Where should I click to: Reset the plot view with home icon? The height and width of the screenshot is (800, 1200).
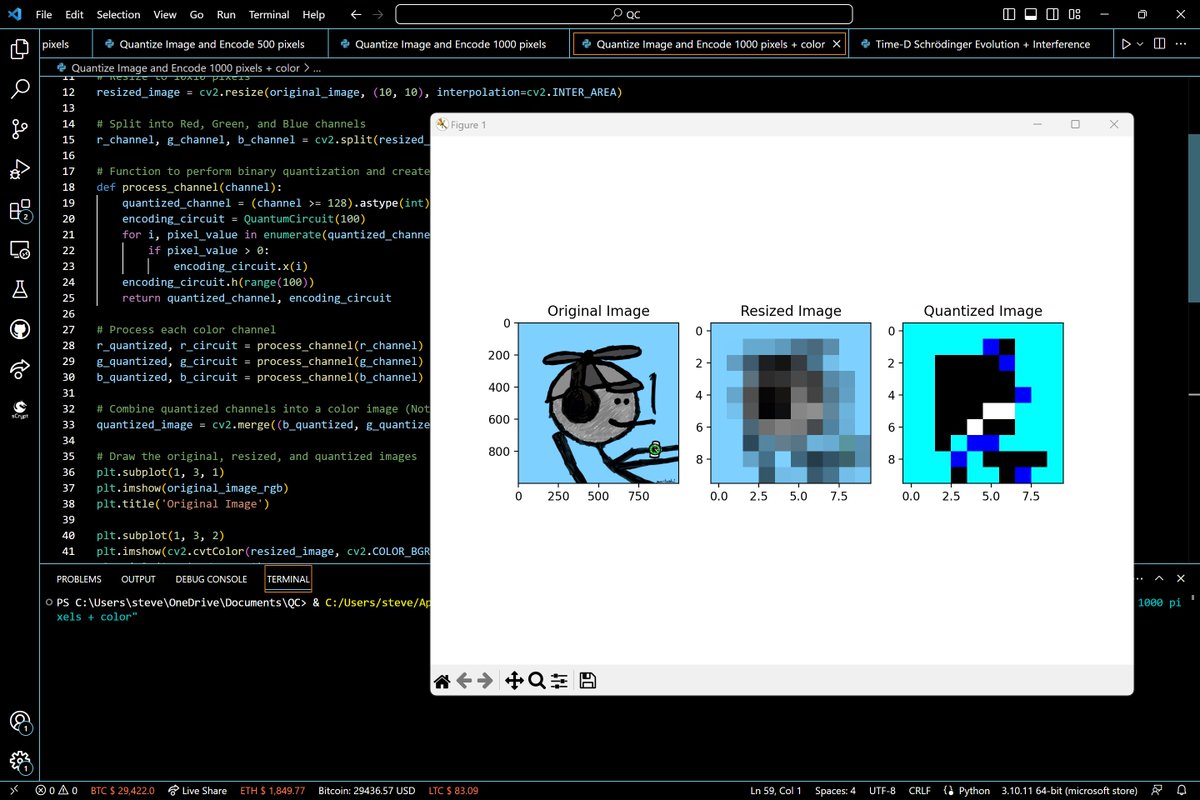tap(442, 681)
